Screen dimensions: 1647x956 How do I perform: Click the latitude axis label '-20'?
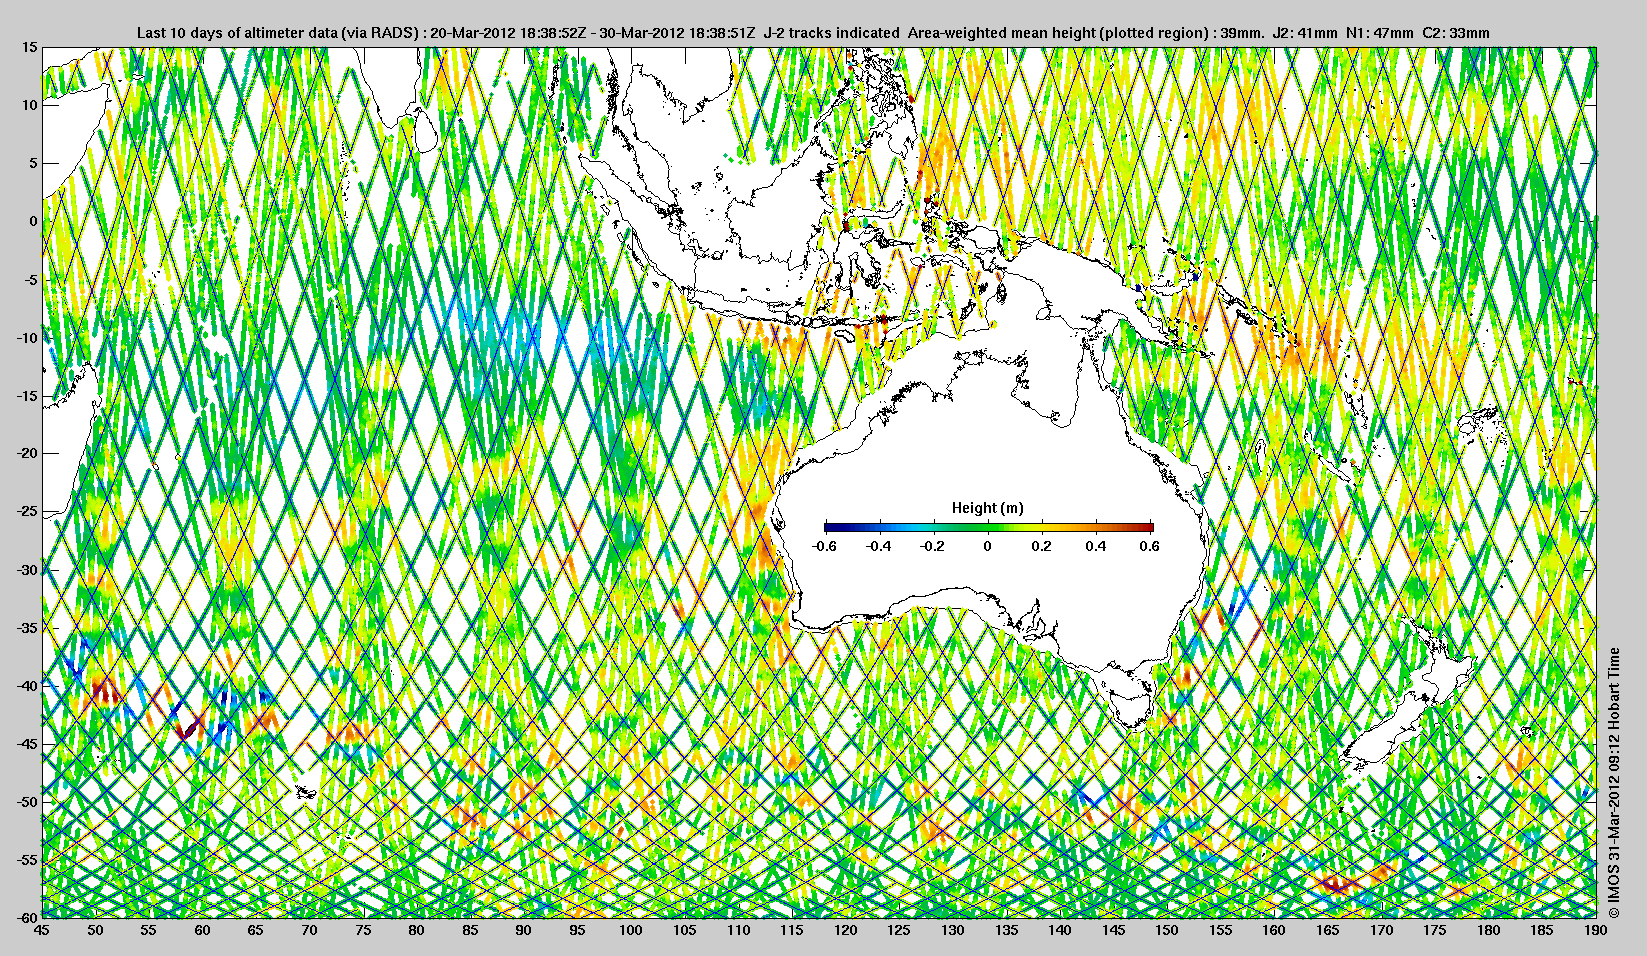click(26, 453)
